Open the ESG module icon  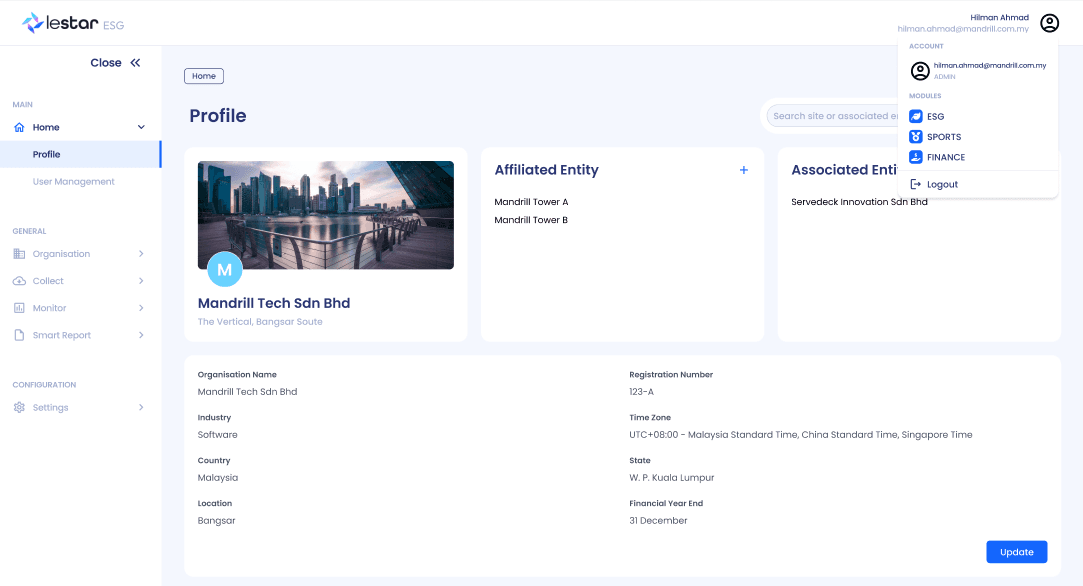click(915, 116)
